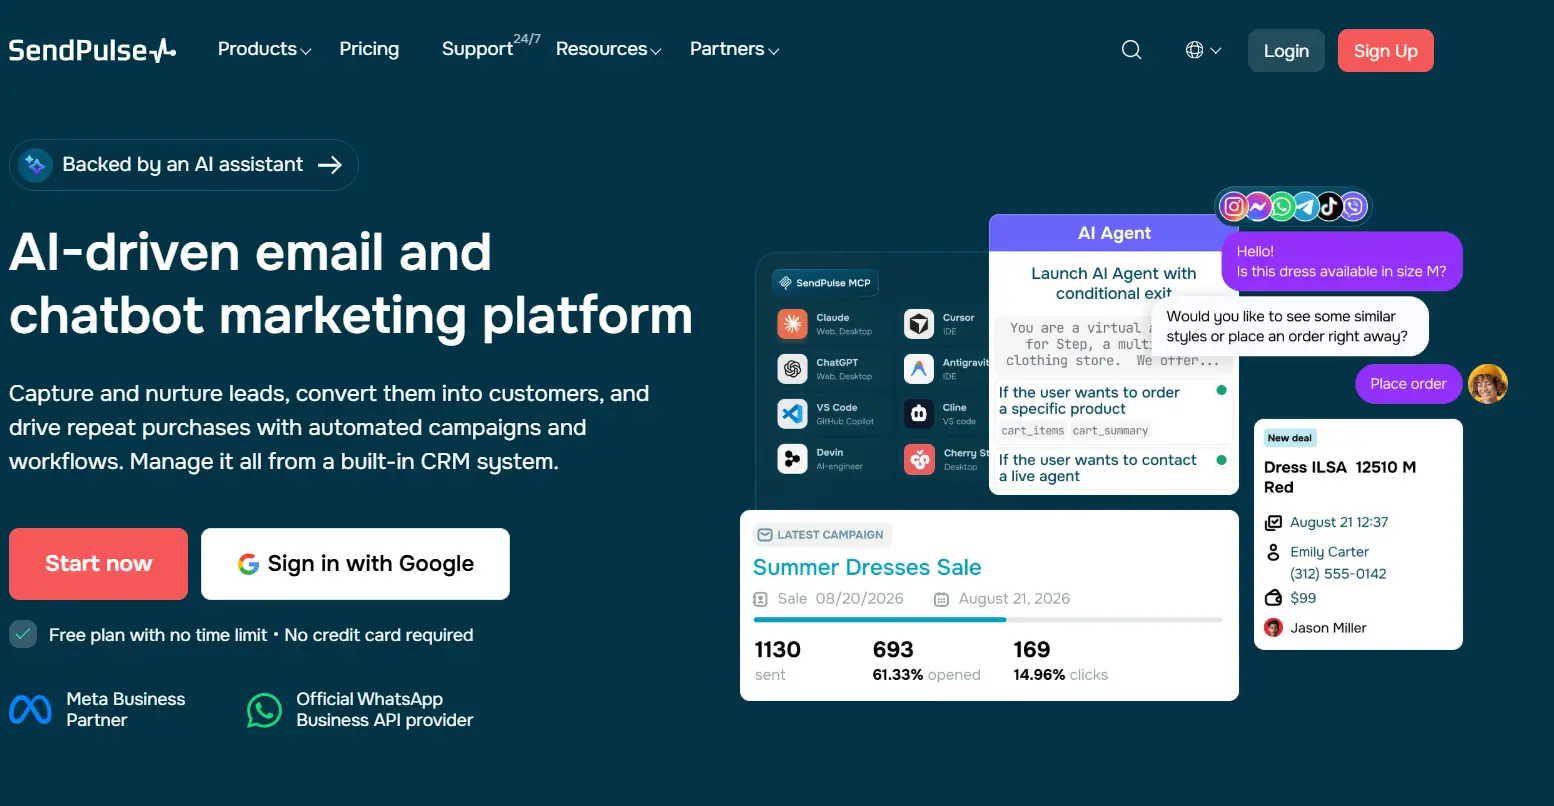1554x806 pixels.
Task: Click the SendPulse MCP badge
Action: (x=825, y=283)
